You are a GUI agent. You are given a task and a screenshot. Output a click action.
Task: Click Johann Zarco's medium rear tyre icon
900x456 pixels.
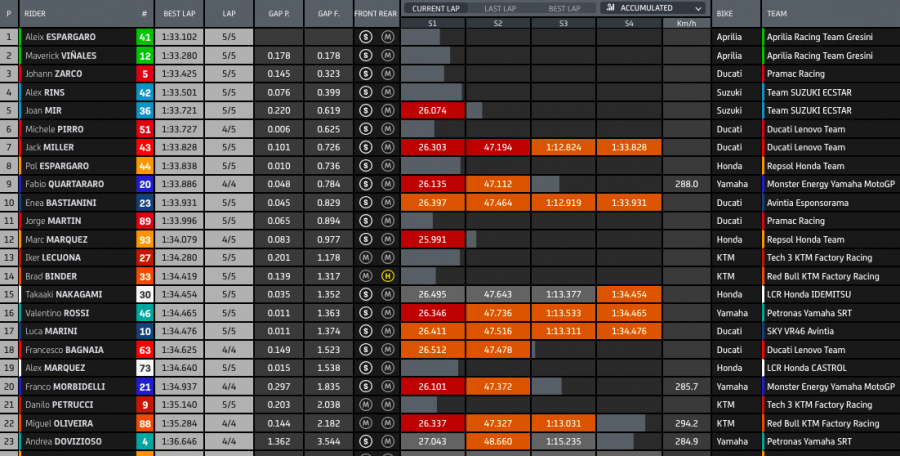(387, 74)
